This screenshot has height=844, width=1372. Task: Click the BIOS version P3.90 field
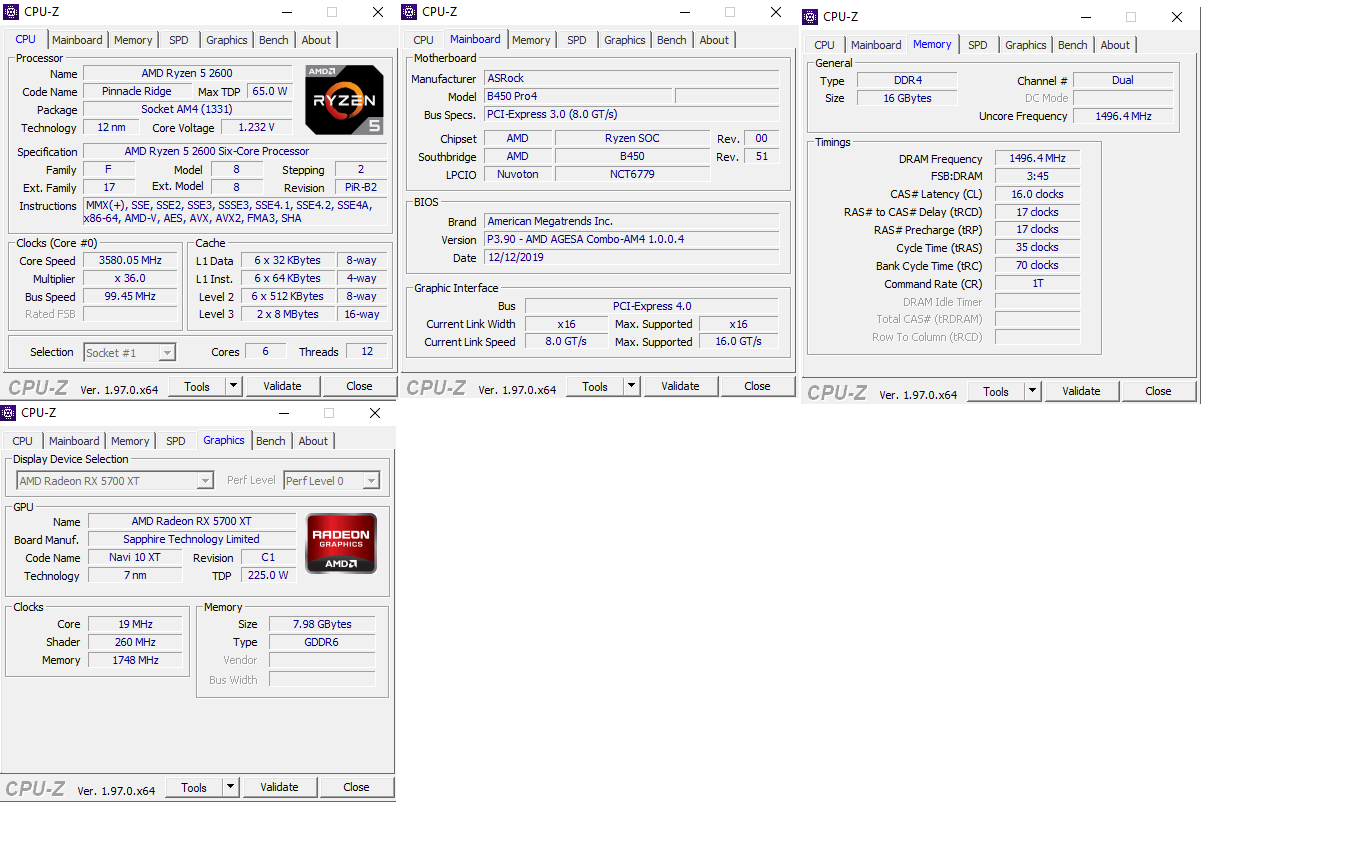[631, 239]
